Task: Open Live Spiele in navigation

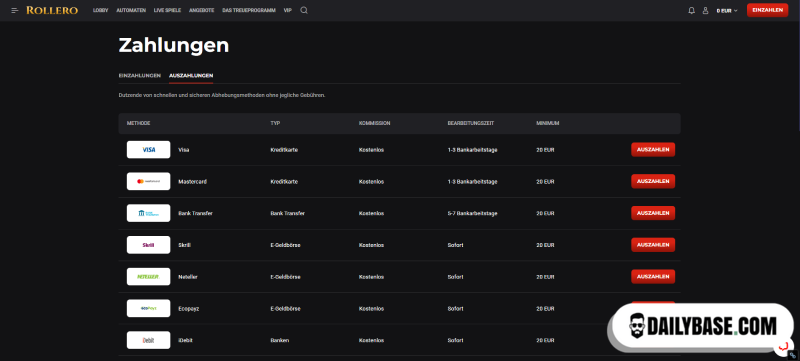Action: 167,10
